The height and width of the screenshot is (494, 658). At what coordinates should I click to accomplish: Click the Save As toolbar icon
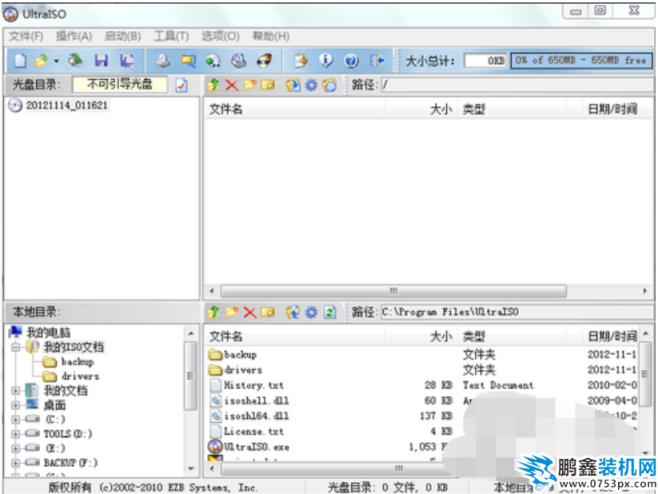coord(127,61)
